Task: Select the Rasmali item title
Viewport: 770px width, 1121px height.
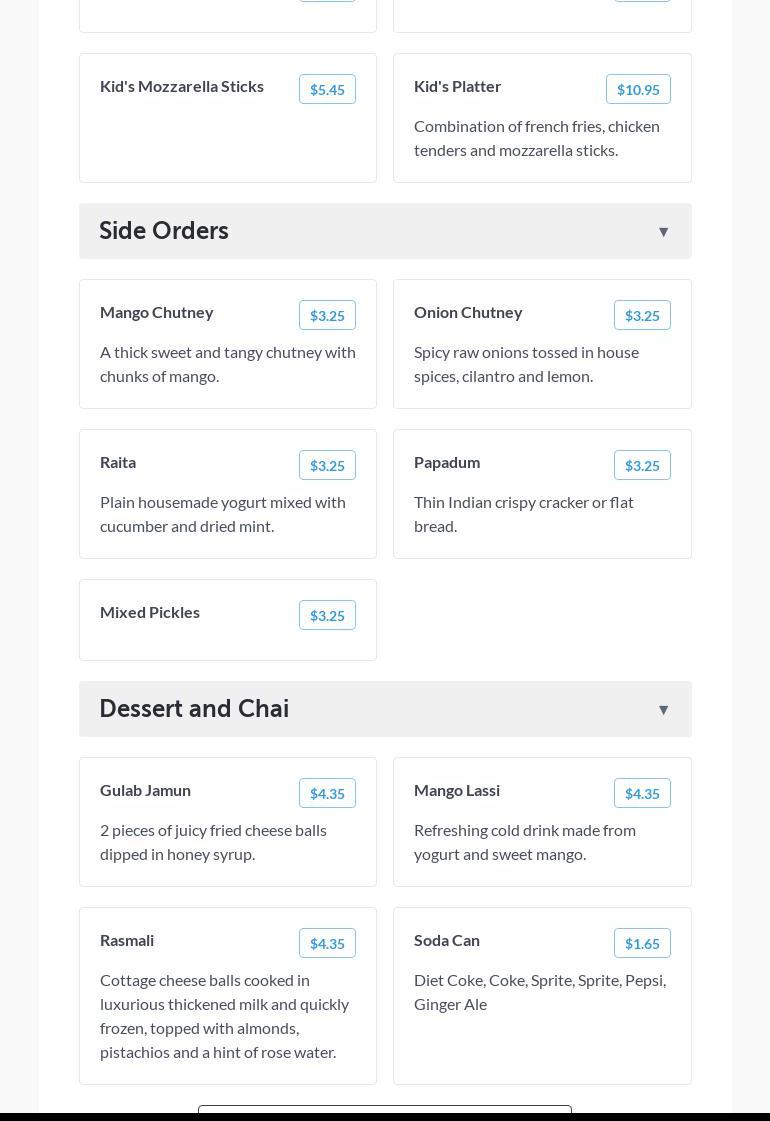Action: tap(127, 940)
